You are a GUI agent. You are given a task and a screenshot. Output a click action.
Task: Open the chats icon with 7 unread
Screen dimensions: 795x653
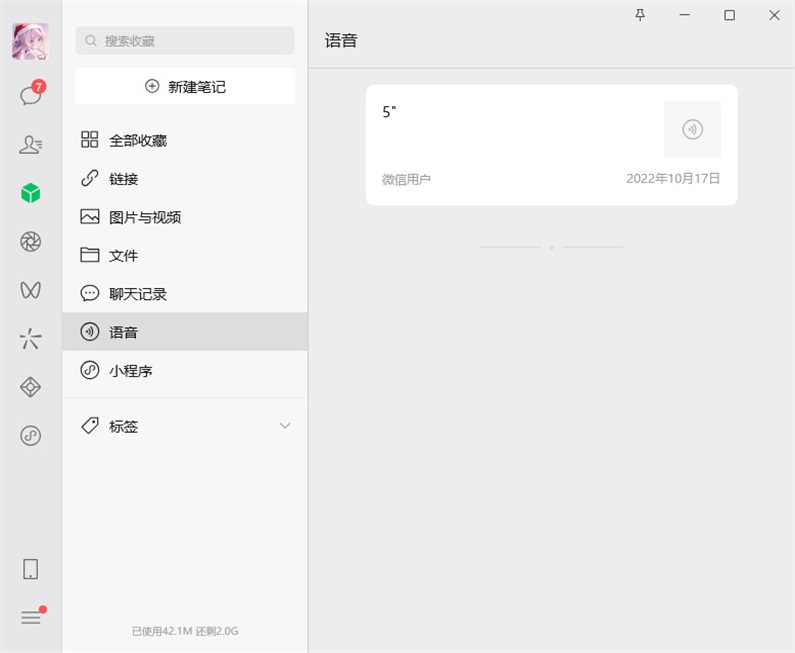(x=31, y=95)
